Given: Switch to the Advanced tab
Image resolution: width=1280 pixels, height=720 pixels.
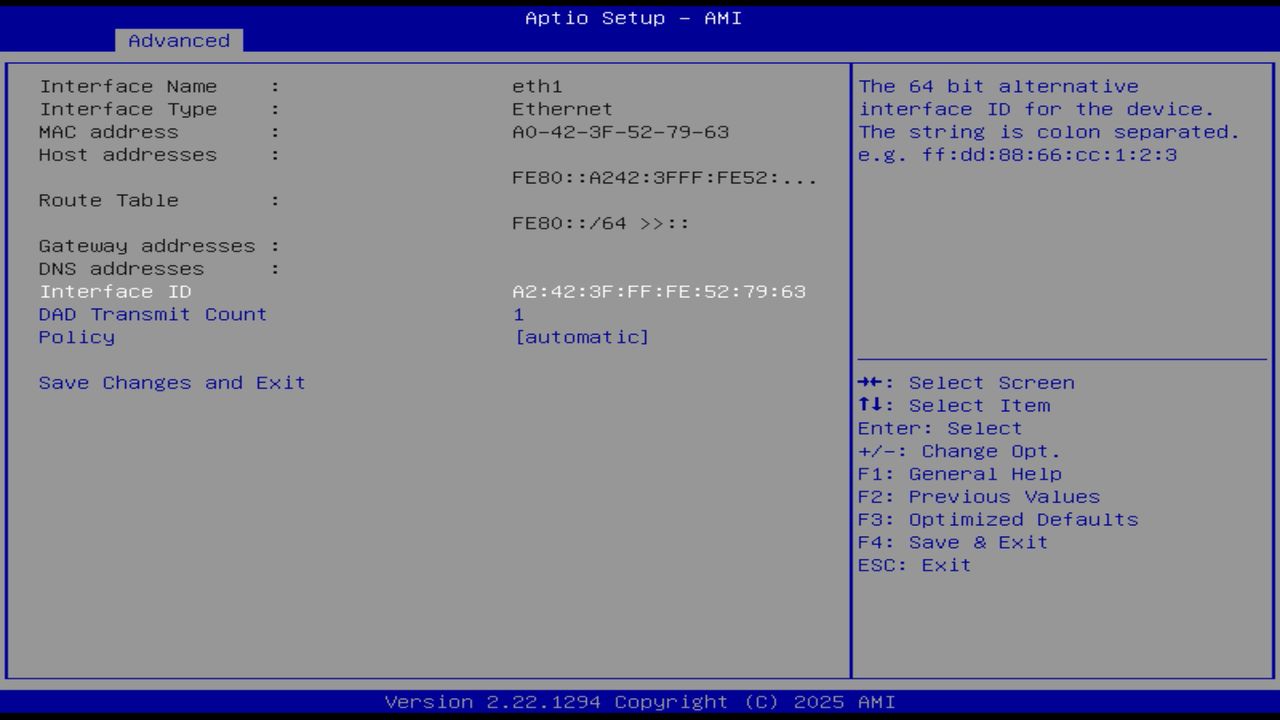Looking at the screenshot, I should tap(178, 40).
